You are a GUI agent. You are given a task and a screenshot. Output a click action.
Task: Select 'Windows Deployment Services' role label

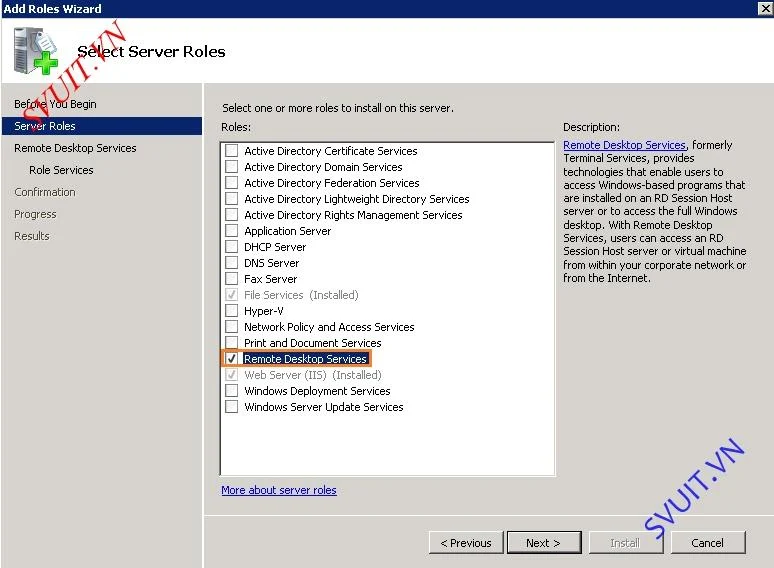pos(317,391)
